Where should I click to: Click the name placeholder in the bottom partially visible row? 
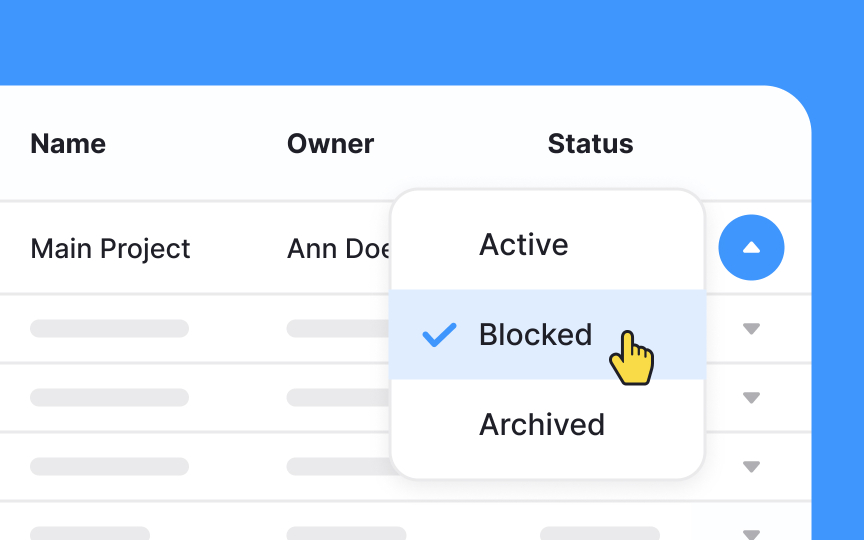click(90, 533)
